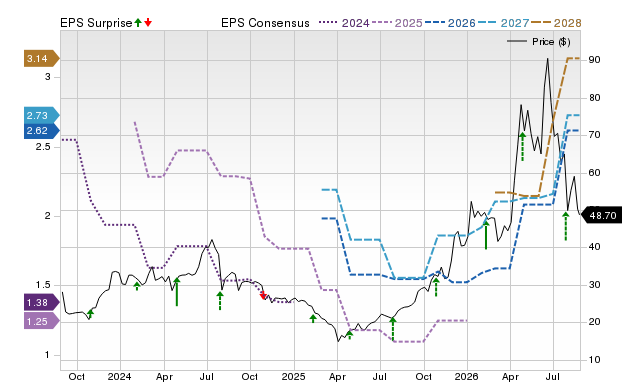640x382 pixels.
Task: Click the dashed green arrow after Jul 2024
Action: 220,301
